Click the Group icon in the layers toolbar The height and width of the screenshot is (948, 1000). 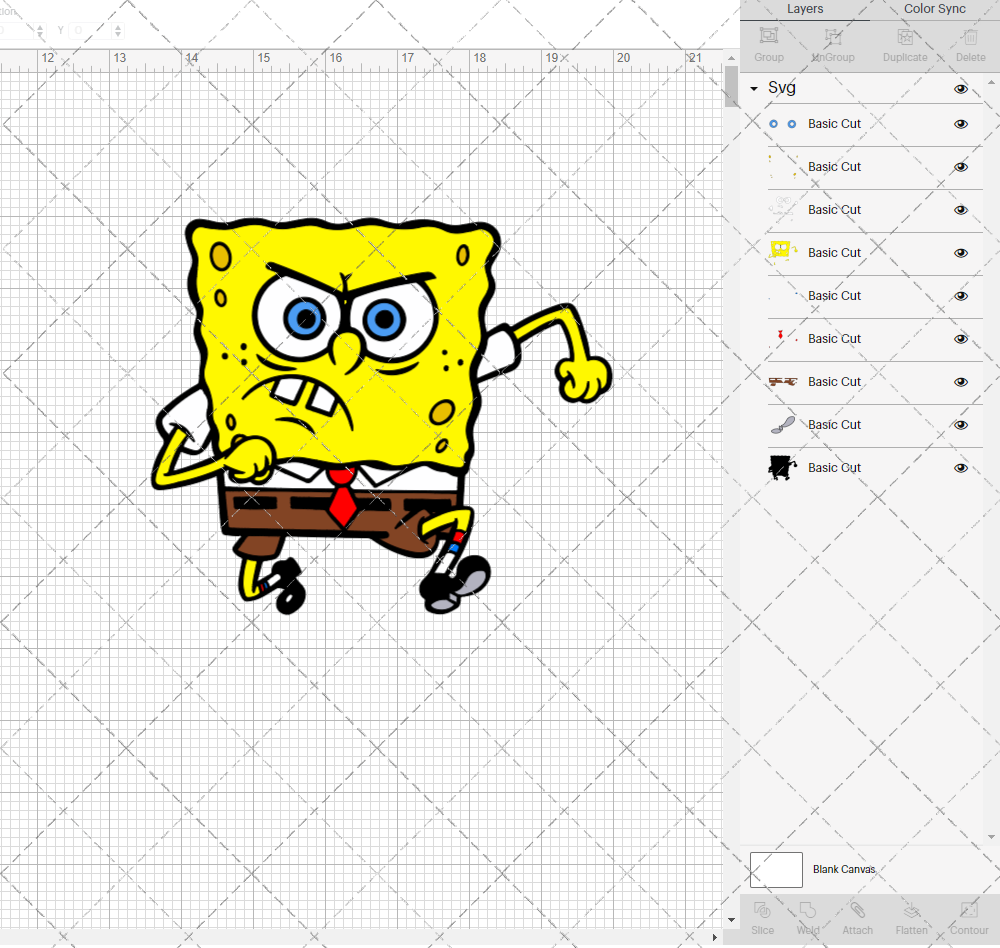pos(768,36)
